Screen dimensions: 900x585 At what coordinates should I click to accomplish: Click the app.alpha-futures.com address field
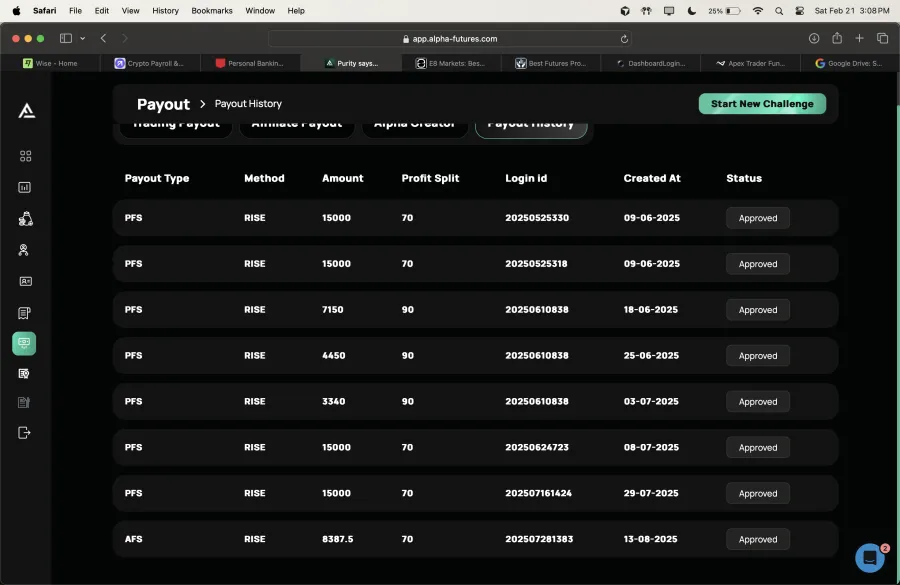[x=449, y=39]
